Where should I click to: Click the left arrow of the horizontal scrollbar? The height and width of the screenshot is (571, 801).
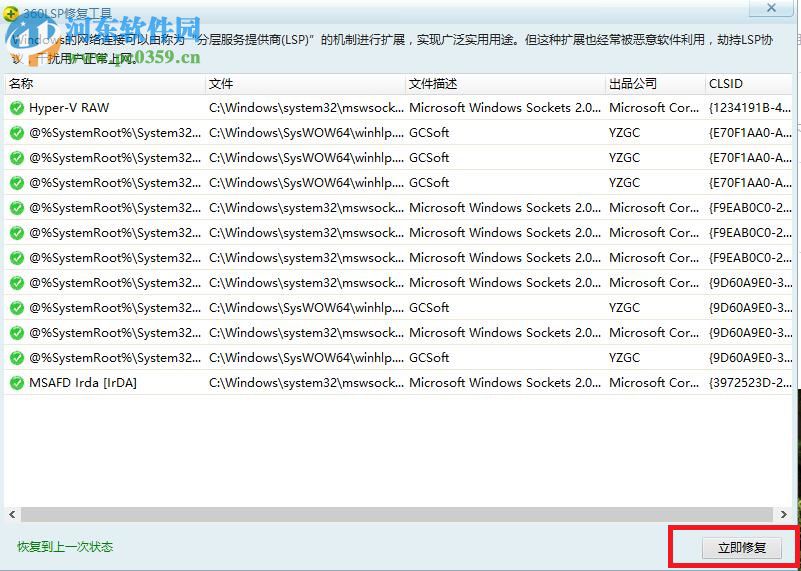12,514
